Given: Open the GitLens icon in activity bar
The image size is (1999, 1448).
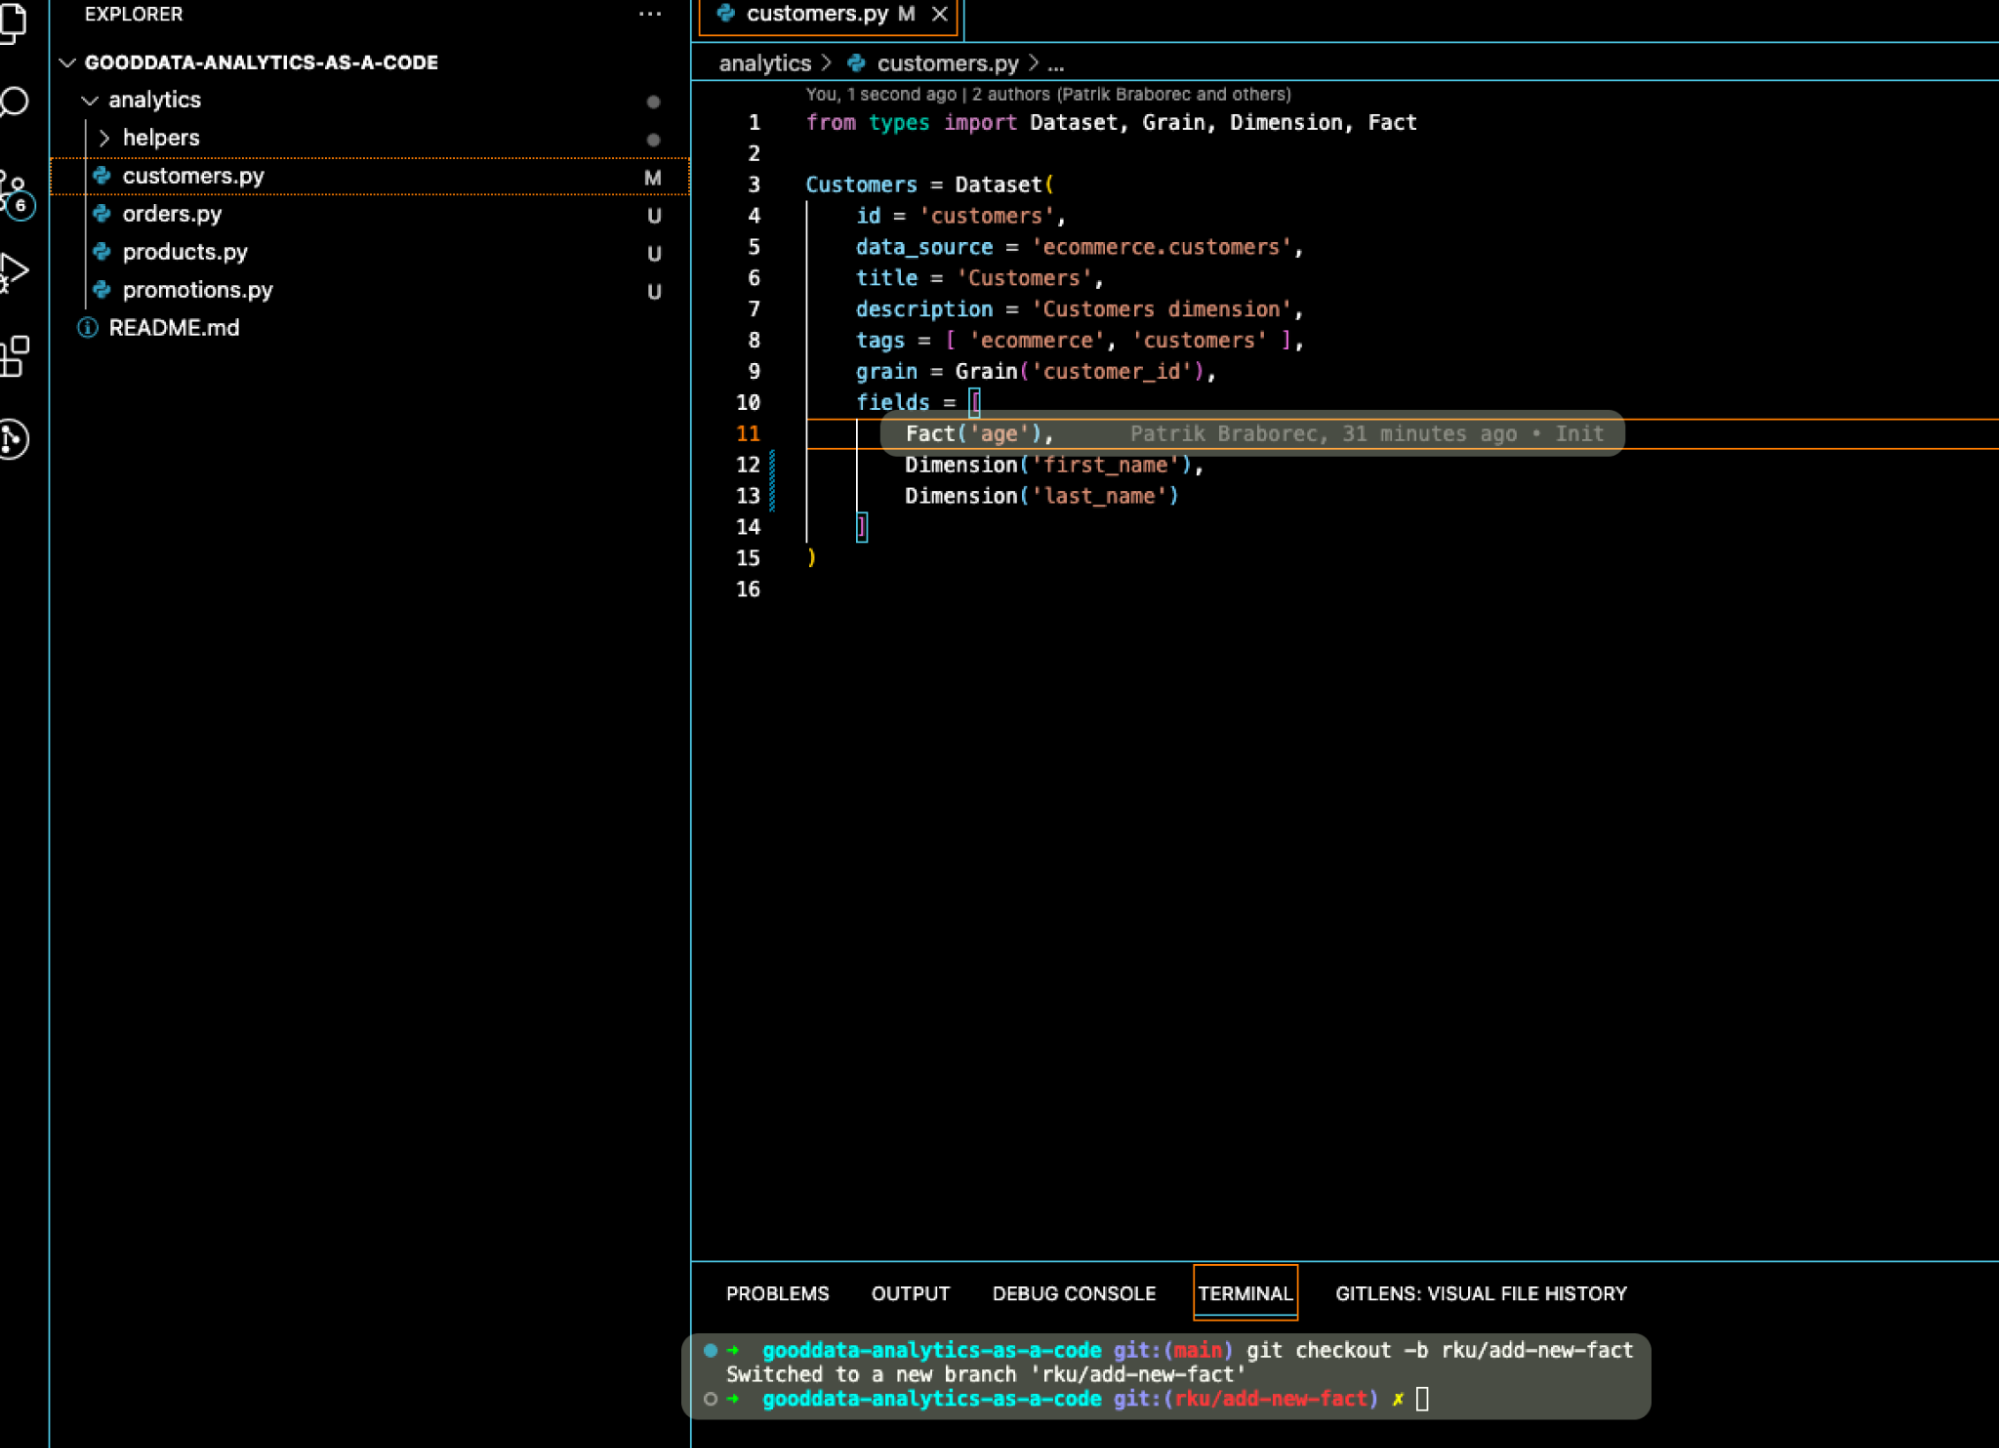Looking at the screenshot, I should point(14,438).
